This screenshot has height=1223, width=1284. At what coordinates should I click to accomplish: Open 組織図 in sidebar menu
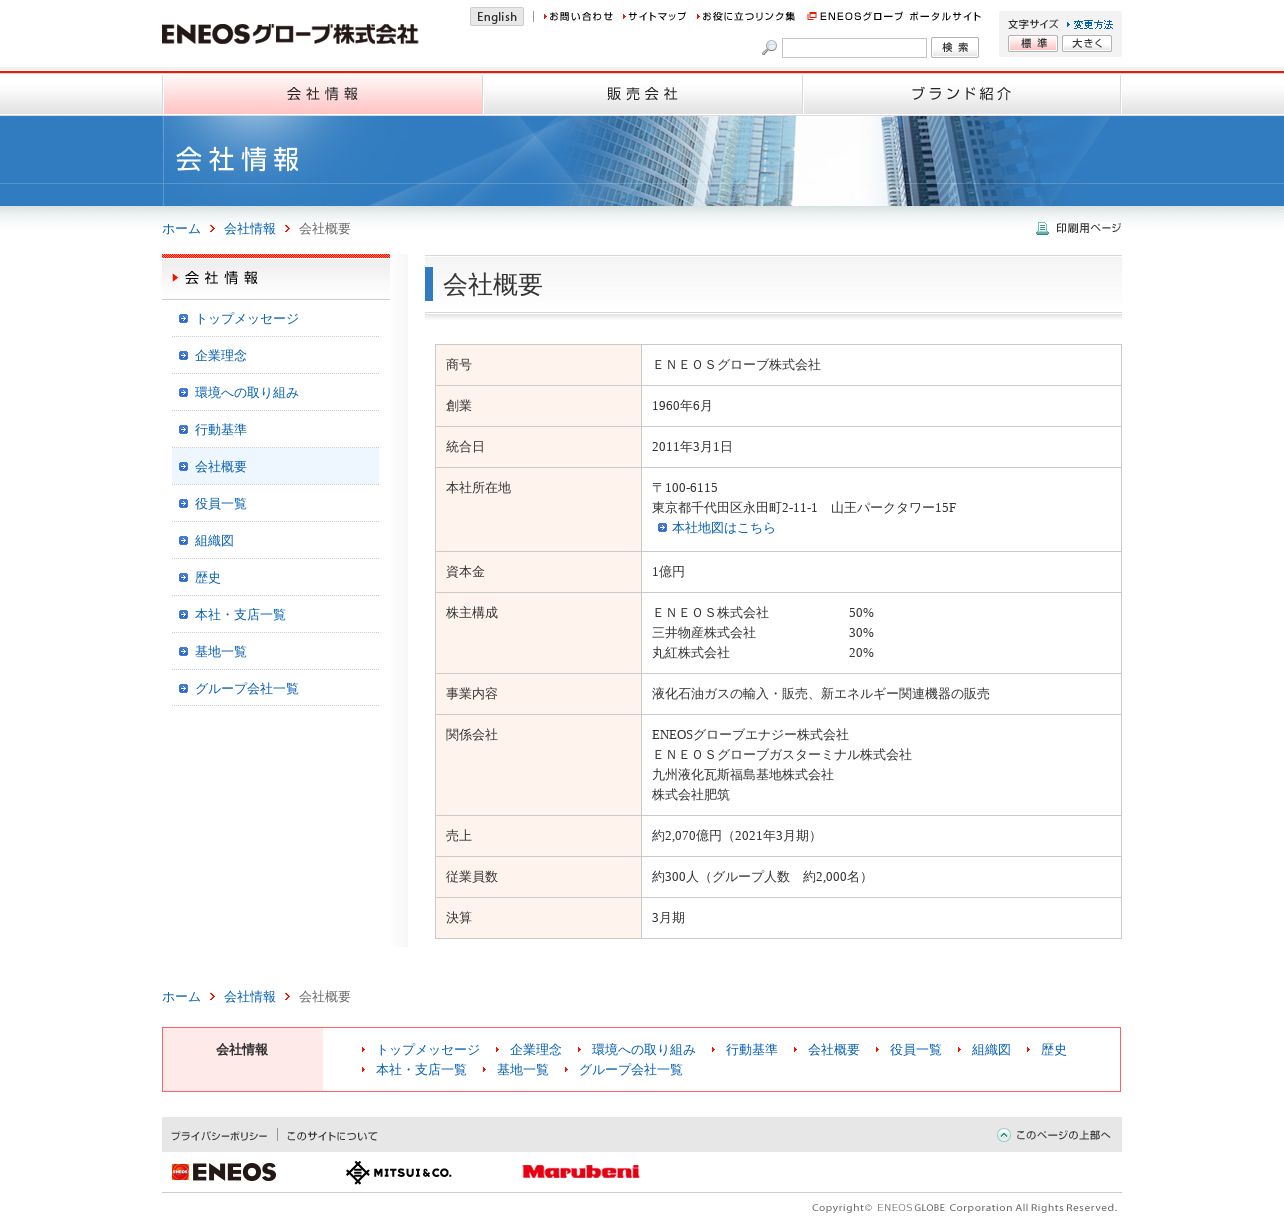pos(214,541)
